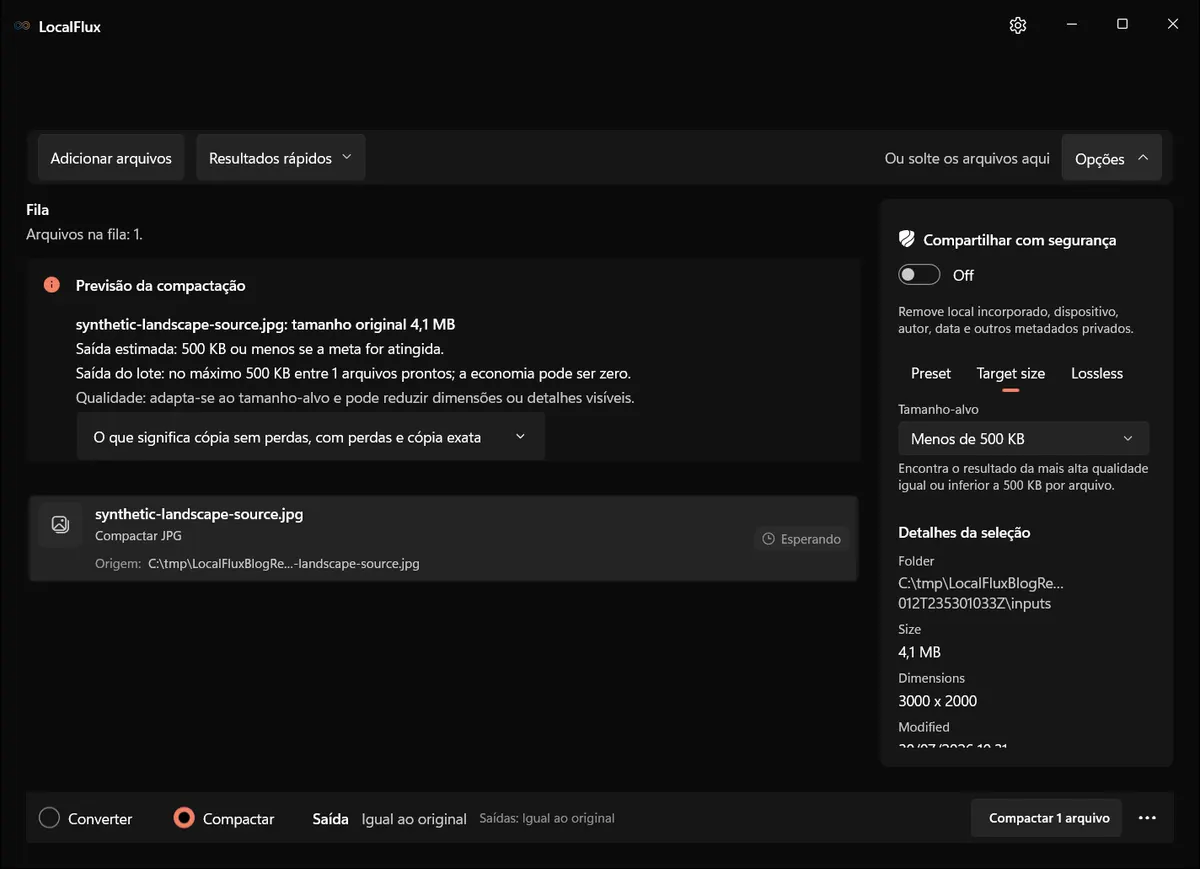
Task: Click Adicionar arquivos button
Action: [x=111, y=158]
